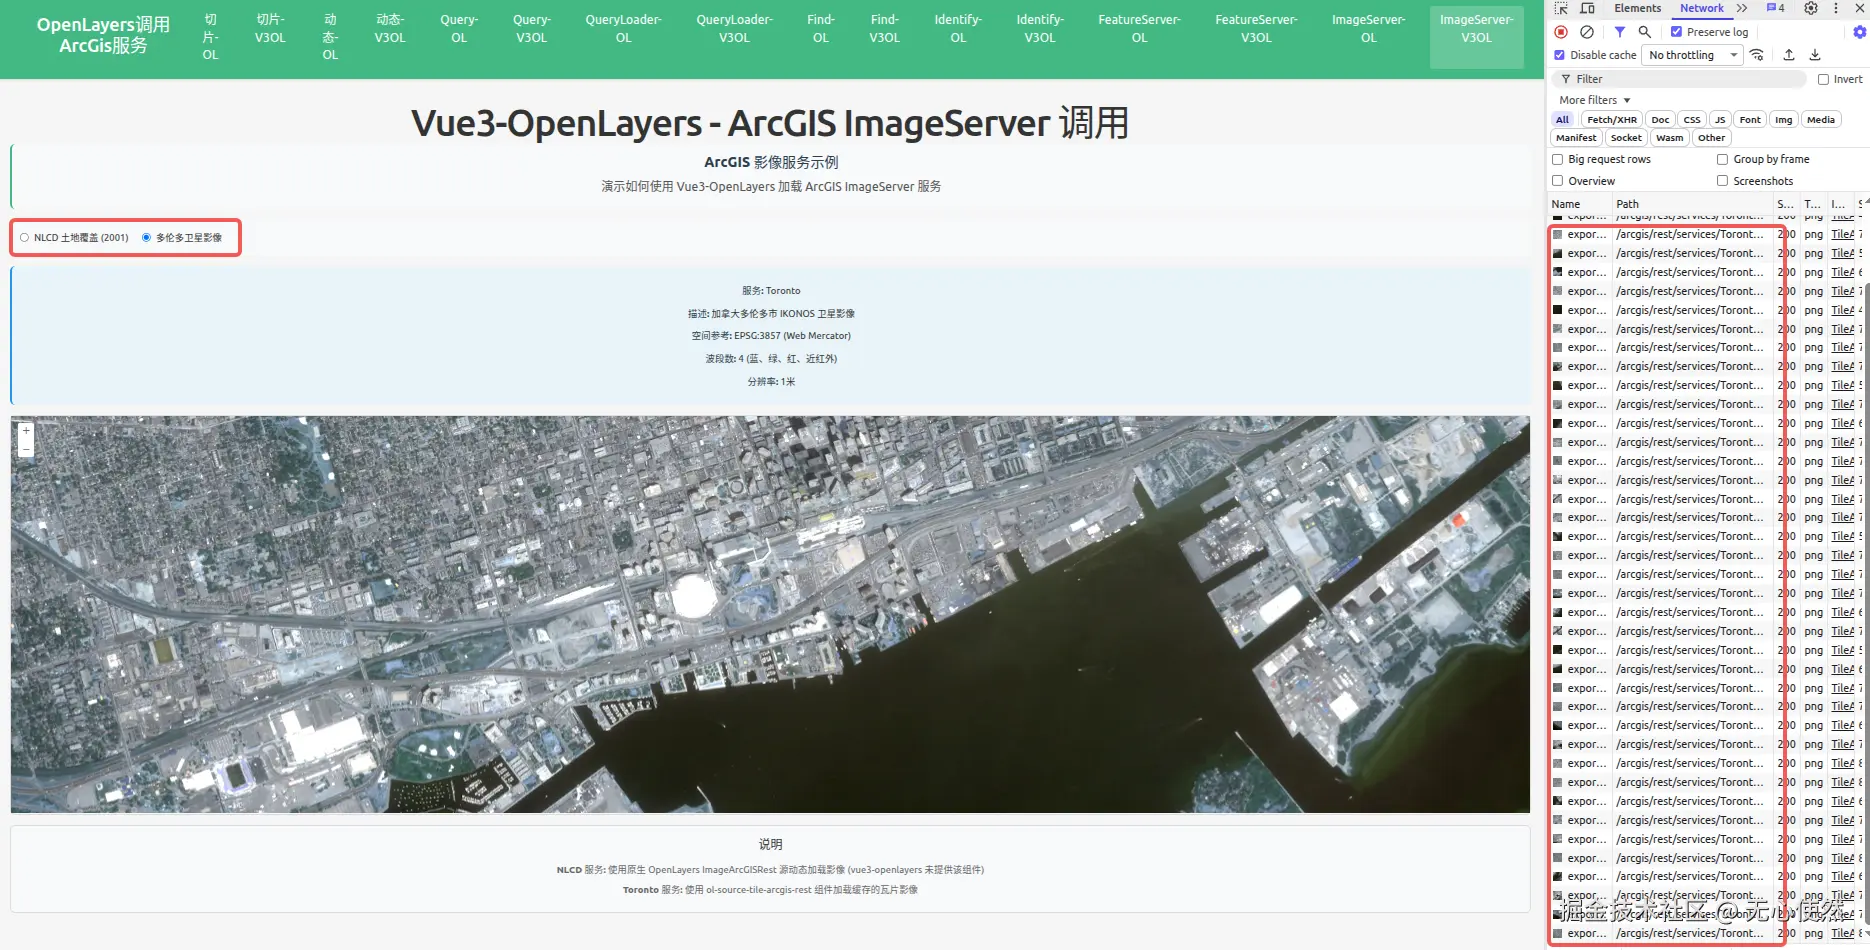Filter requests by JS type
The height and width of the screenshot is (950, 1870).
tap(1720, 120)
